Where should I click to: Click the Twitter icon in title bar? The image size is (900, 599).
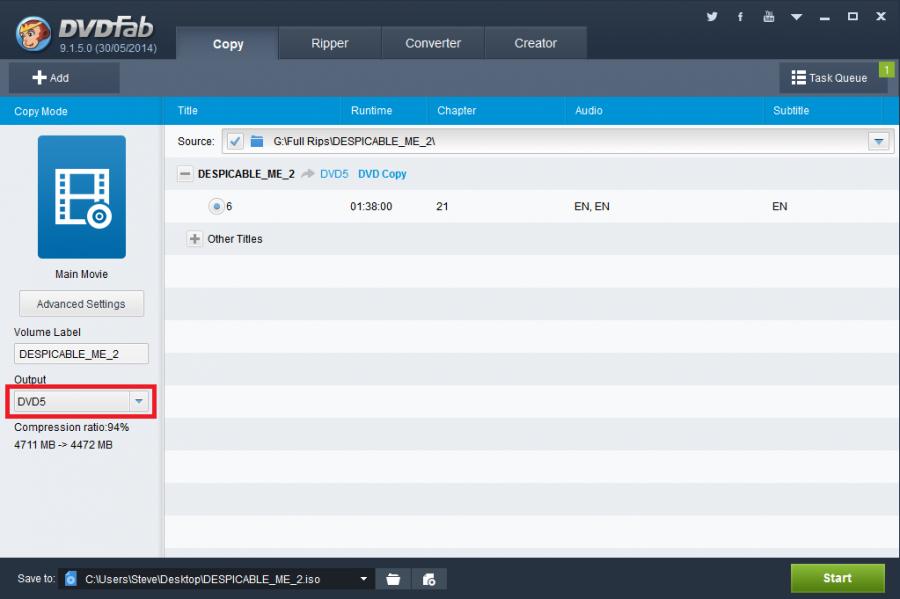point(712,16)
